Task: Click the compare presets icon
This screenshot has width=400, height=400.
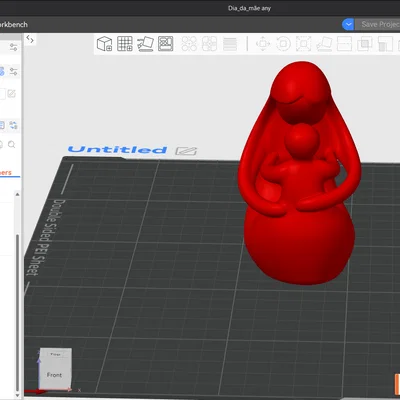Action: tap(13, 125)
